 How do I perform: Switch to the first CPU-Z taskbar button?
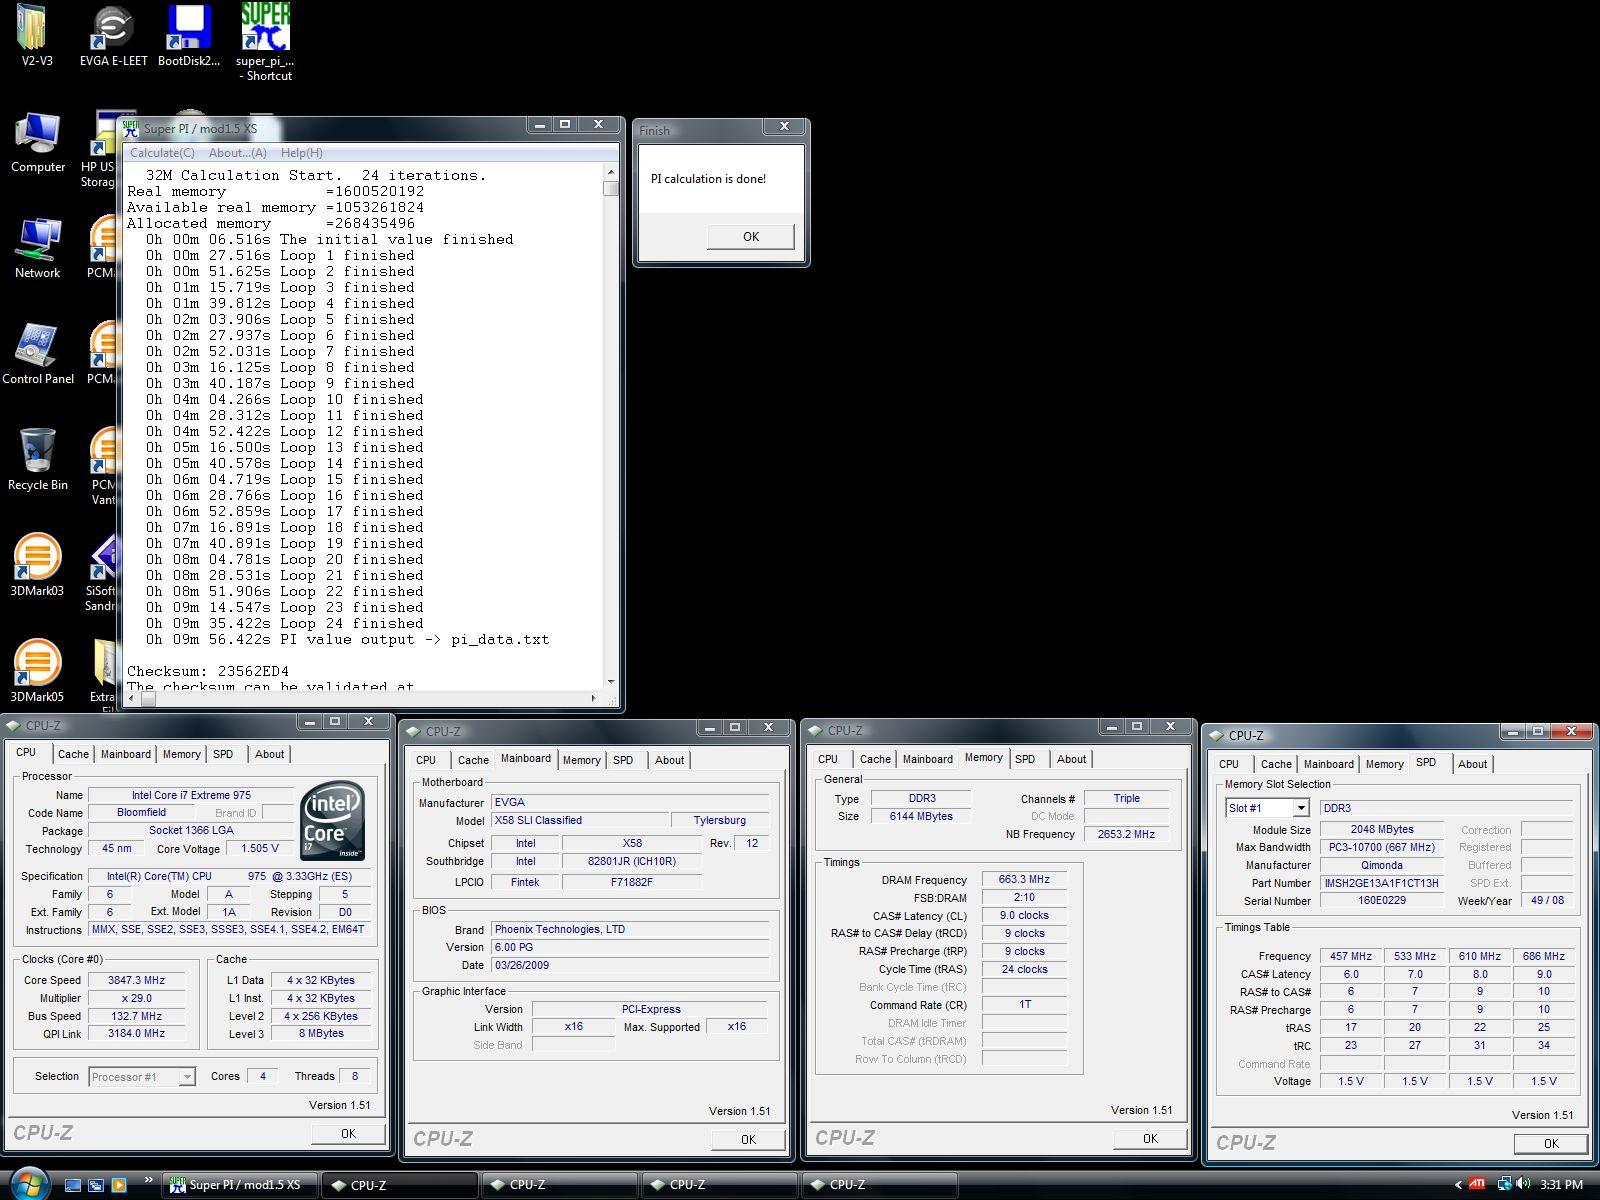(x=398, y=1185)
